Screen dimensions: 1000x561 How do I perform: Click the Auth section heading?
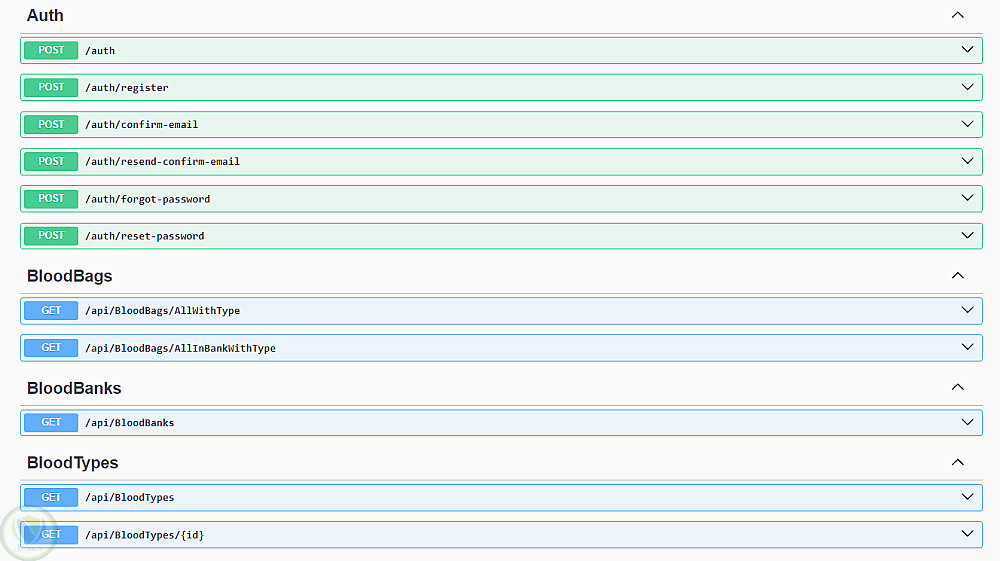(x=45, y=15)
